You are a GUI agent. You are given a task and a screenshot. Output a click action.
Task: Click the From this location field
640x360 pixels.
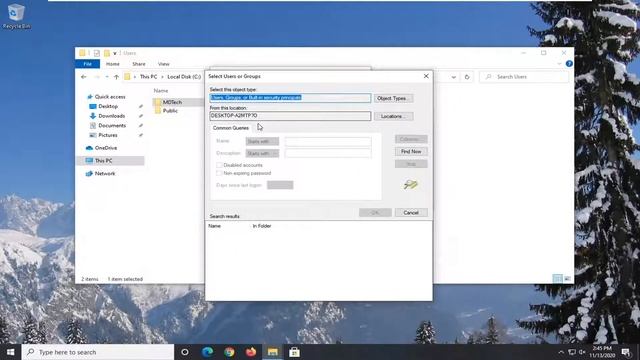click(x=290, y=116)
